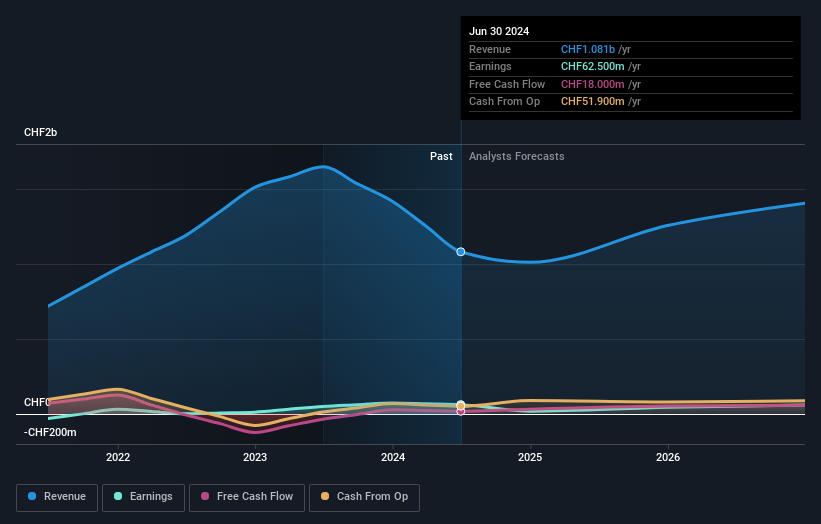The image size is (821, 524).
Task: Click the Free Cash Flow label in tooltip
Action: 507,84
